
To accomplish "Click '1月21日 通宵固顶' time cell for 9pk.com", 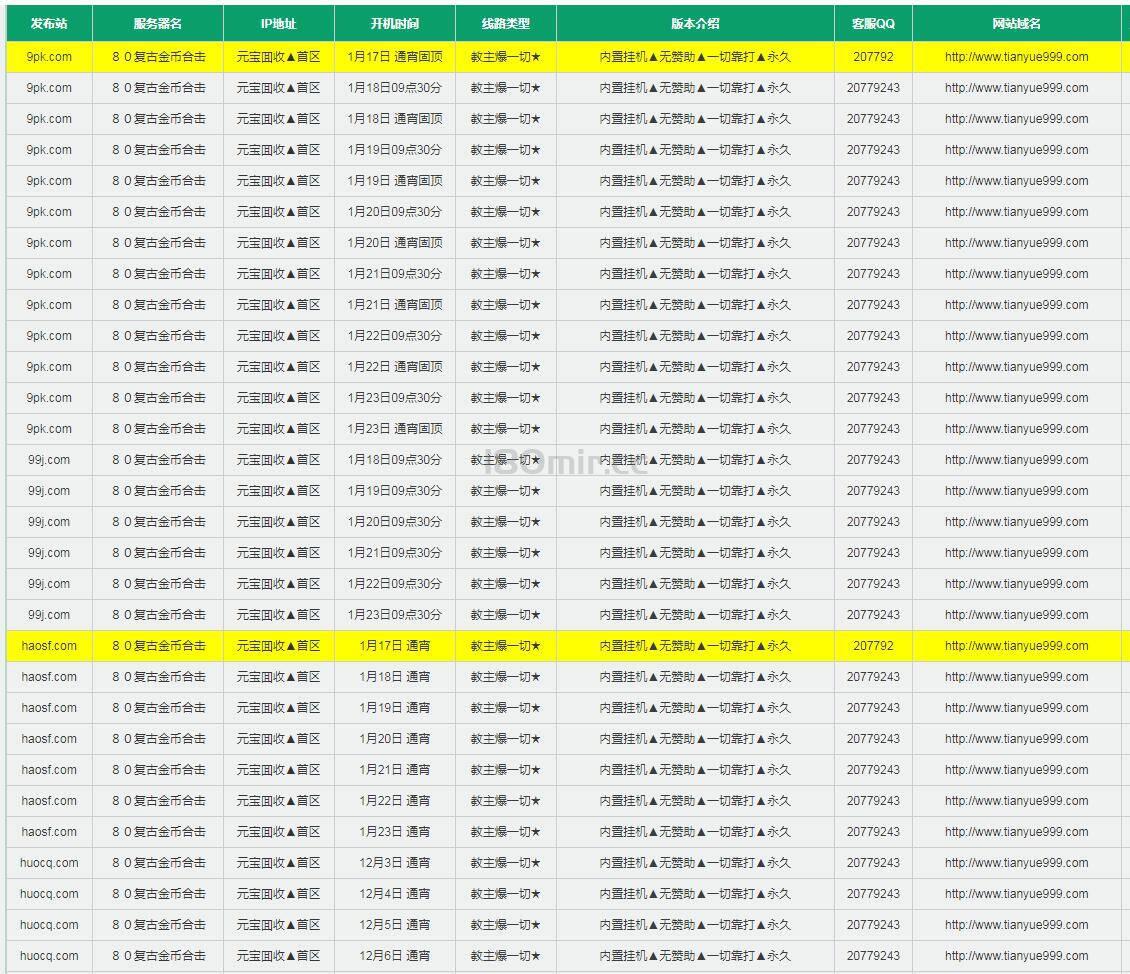I will (x=395, y=305).
